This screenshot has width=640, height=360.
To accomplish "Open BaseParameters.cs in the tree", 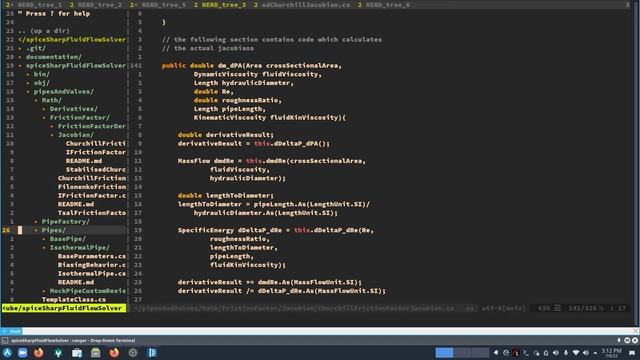I will 92,256.
